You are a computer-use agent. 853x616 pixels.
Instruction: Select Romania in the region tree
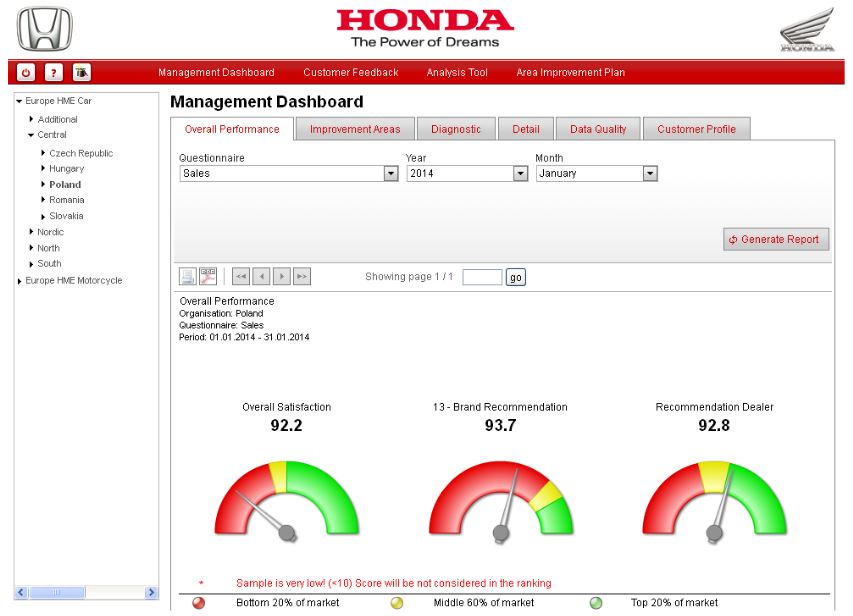(67, 200)
